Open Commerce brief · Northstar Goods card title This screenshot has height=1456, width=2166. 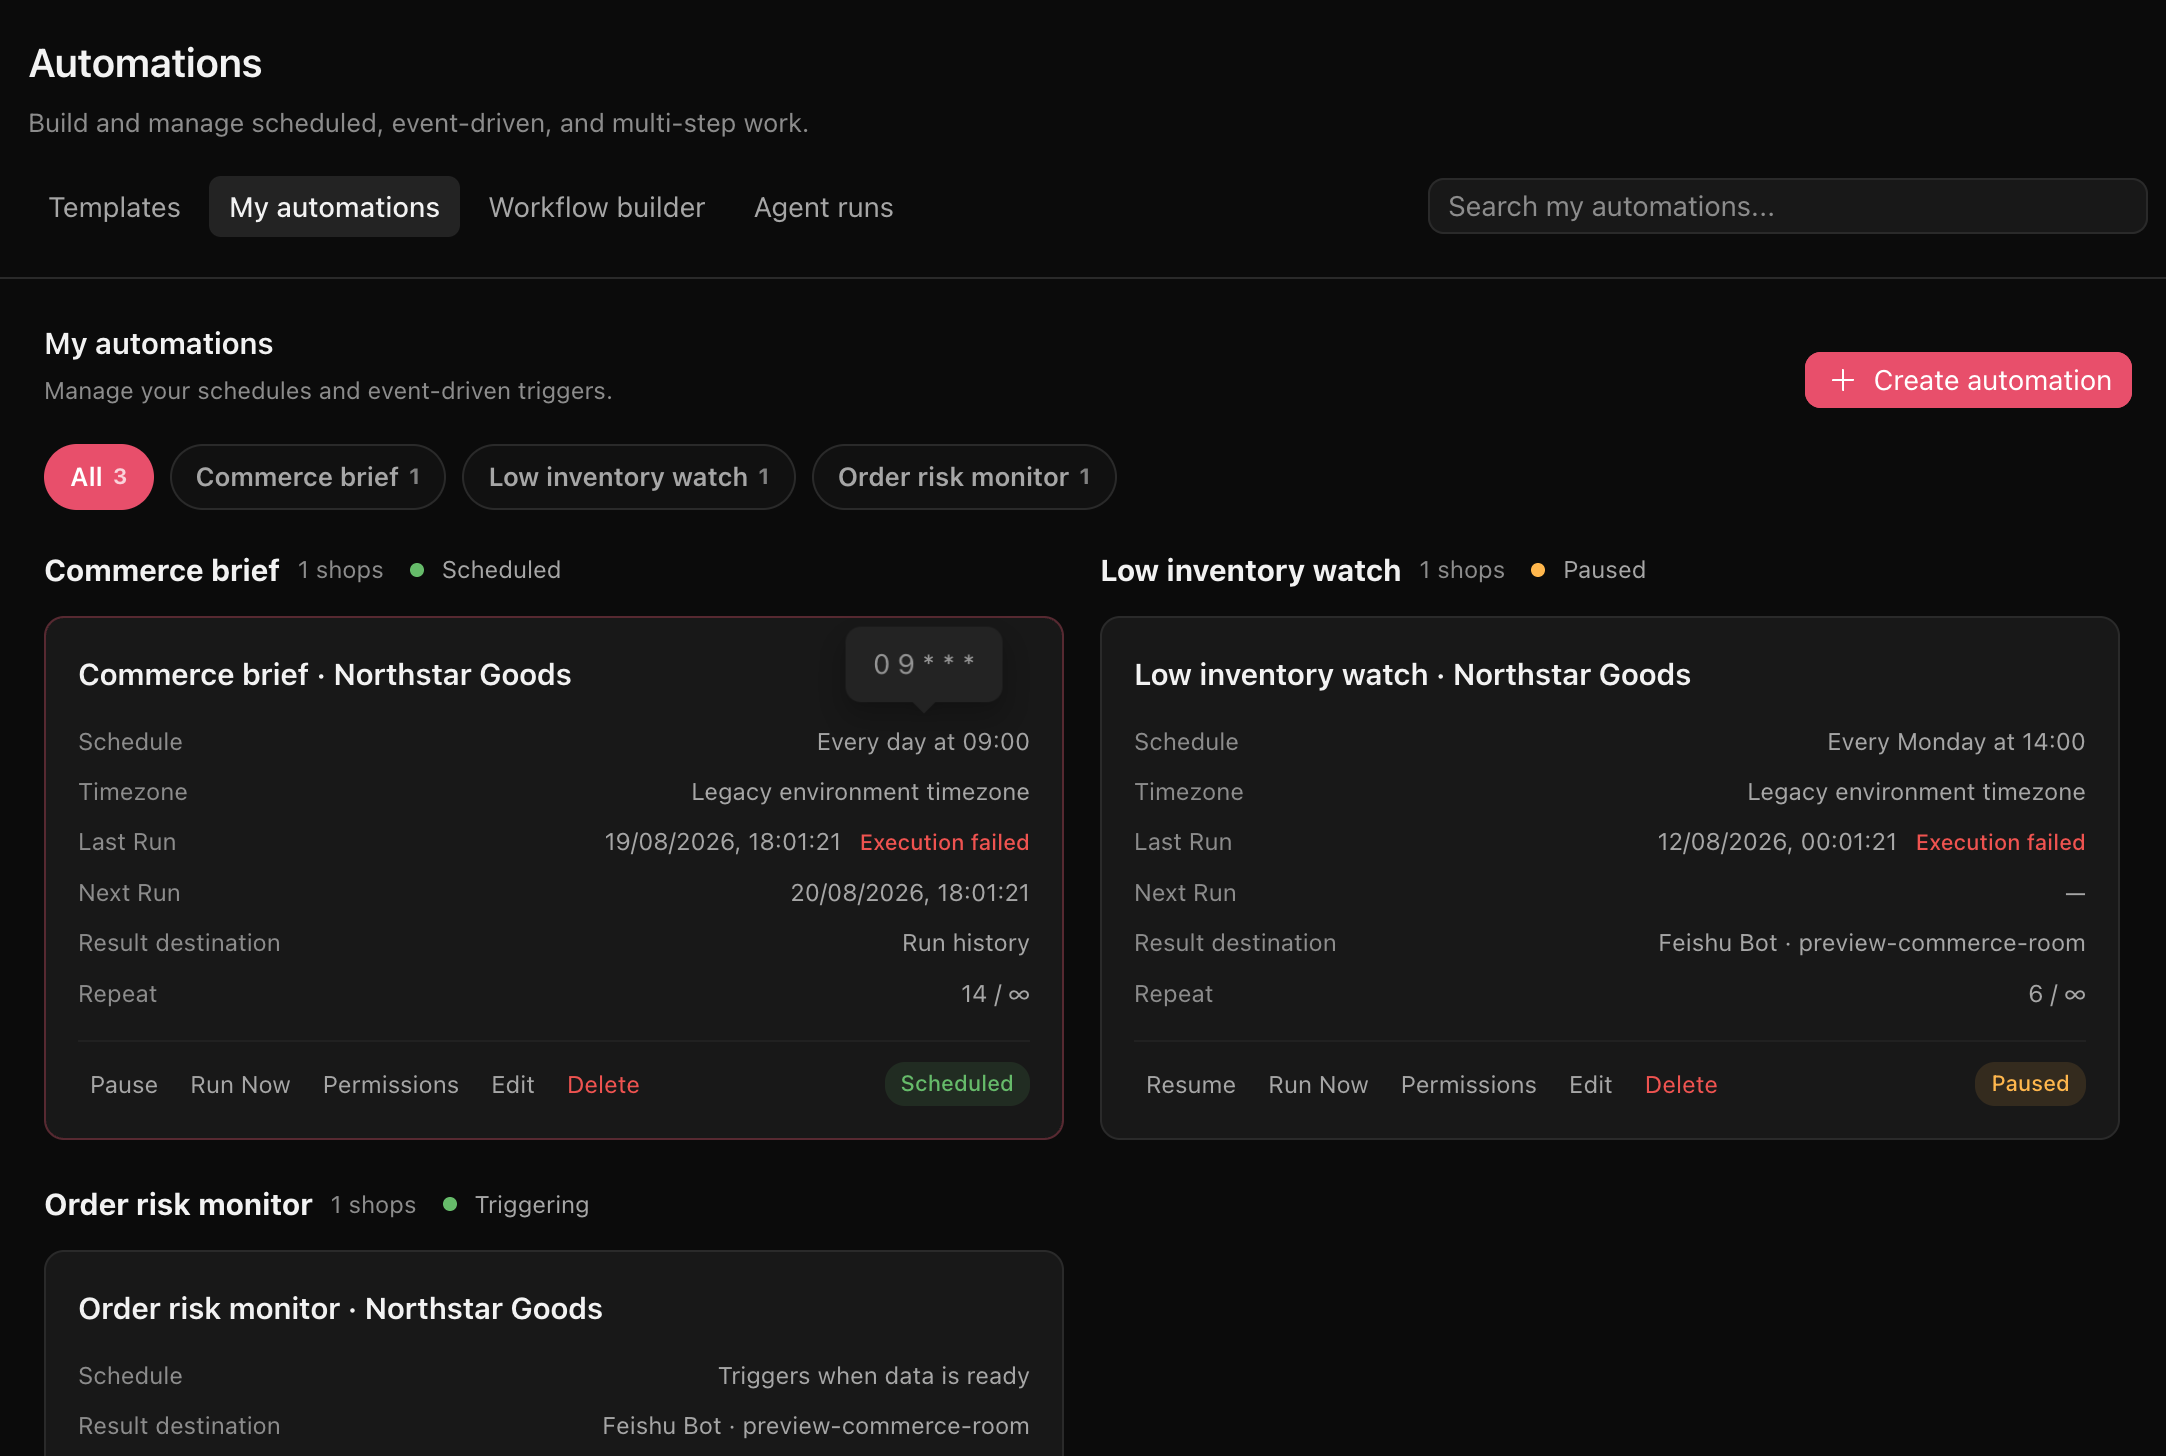point(325,675)
